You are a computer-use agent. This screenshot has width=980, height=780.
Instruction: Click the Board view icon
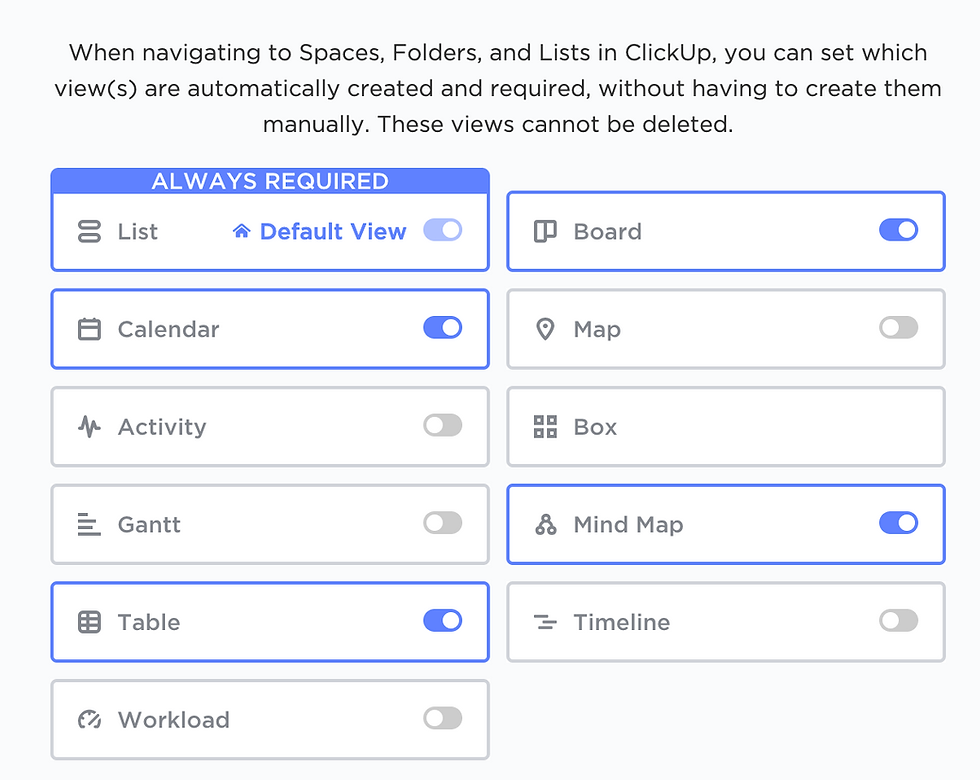pyautogui.click(x=545, y=231)
